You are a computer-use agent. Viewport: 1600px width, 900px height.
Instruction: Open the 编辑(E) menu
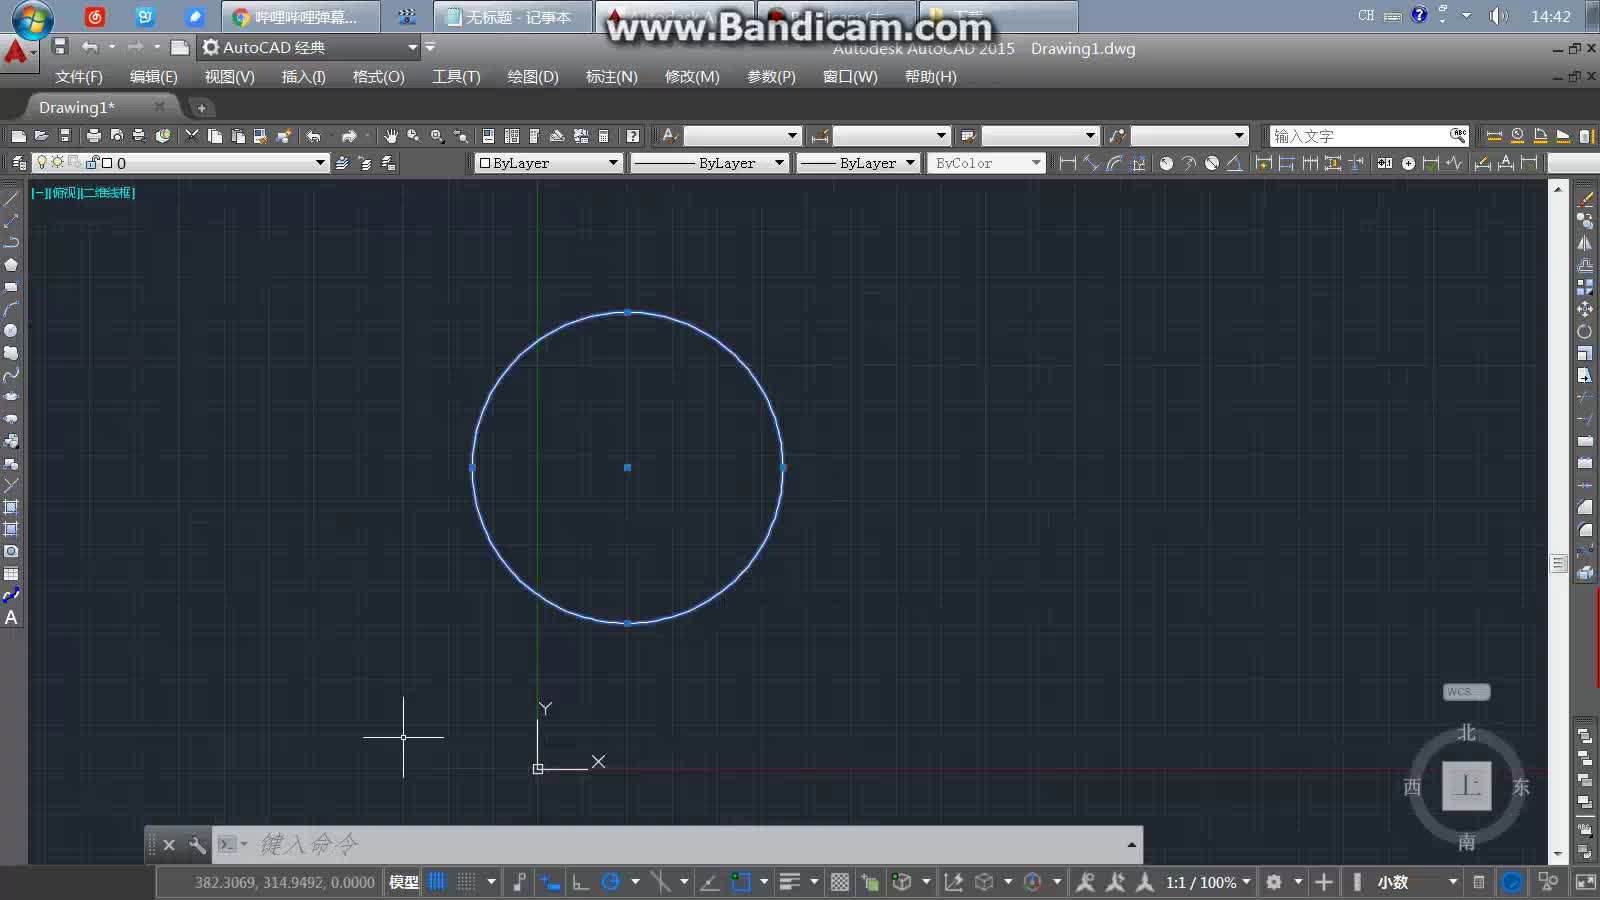click(154, 77)
